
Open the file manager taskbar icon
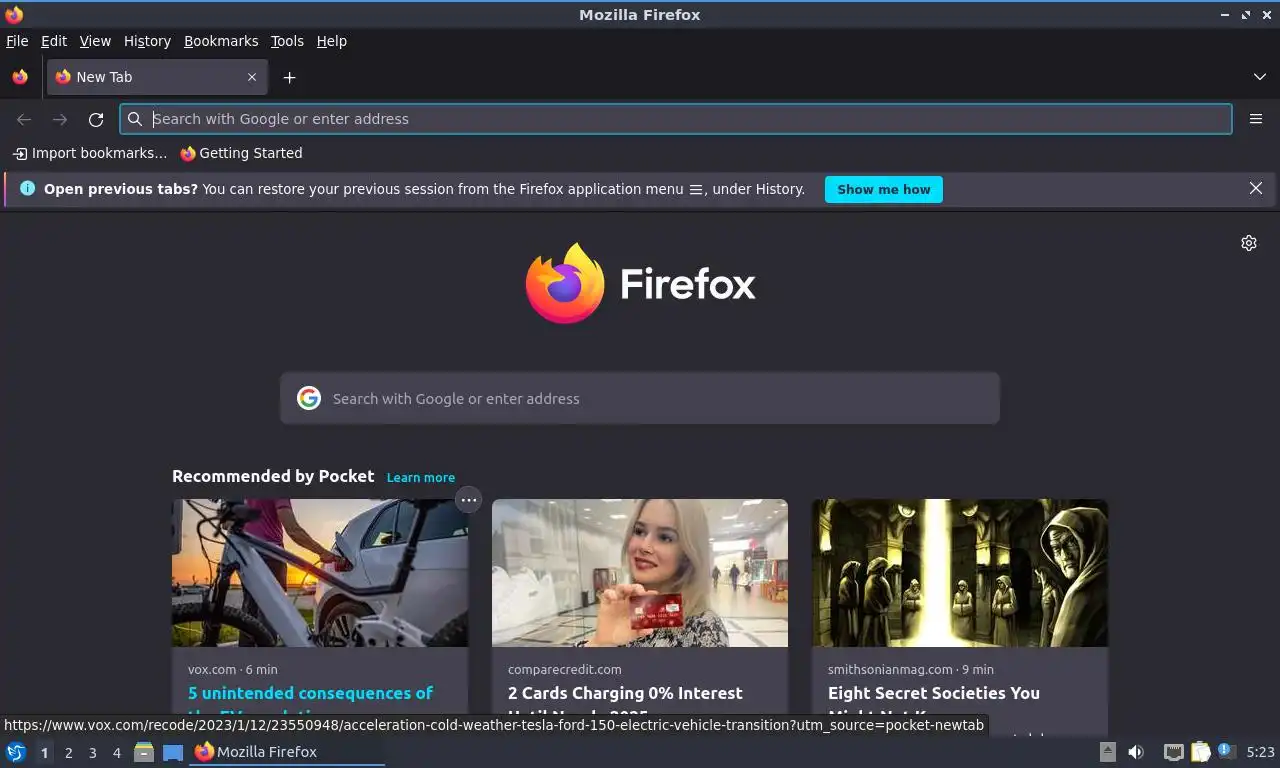click(x=144, y=752)
